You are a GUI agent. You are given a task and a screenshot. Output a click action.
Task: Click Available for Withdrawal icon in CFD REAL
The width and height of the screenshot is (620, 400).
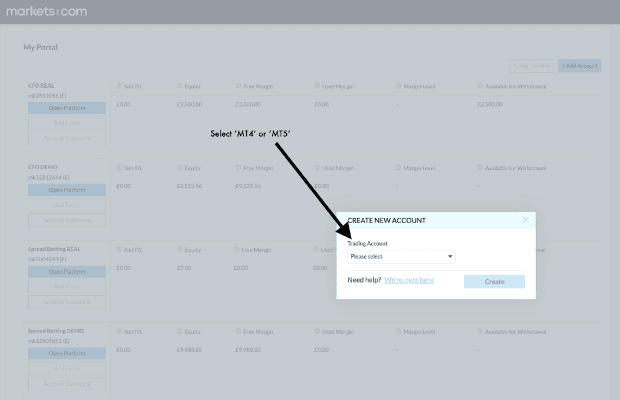480,85
